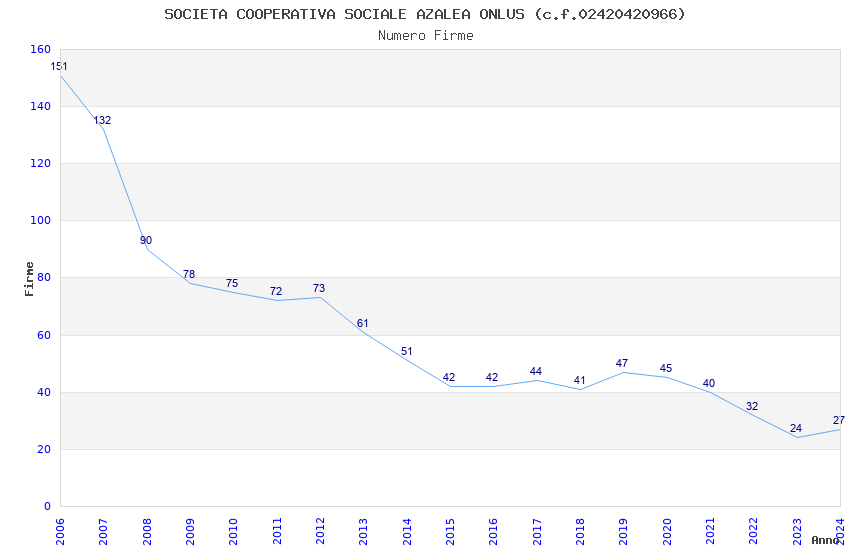Click the data label 75
The image size is (850, 550).
click(x=232, y=283)
